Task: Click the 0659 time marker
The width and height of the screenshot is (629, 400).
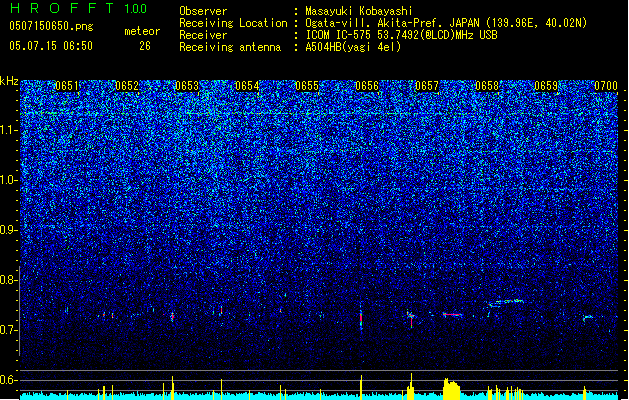Action: [x=546, y=86]
